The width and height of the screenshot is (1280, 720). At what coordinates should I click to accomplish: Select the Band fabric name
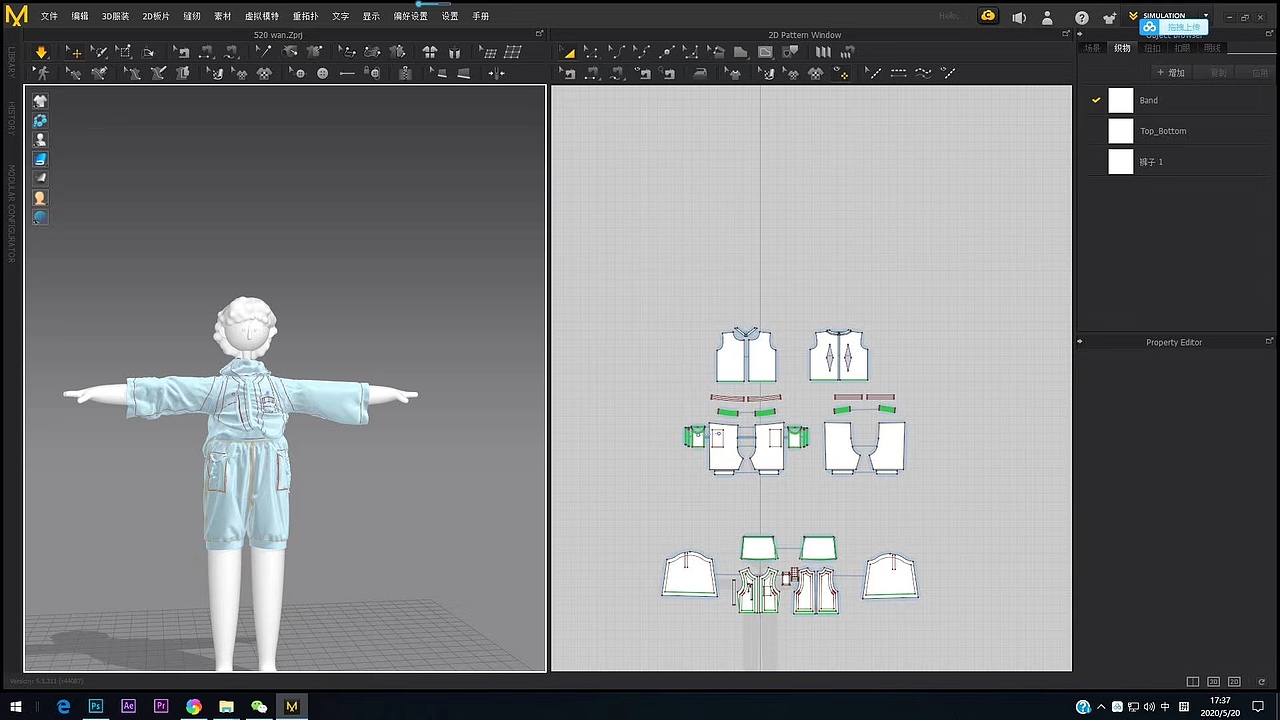pos(1149,100)
